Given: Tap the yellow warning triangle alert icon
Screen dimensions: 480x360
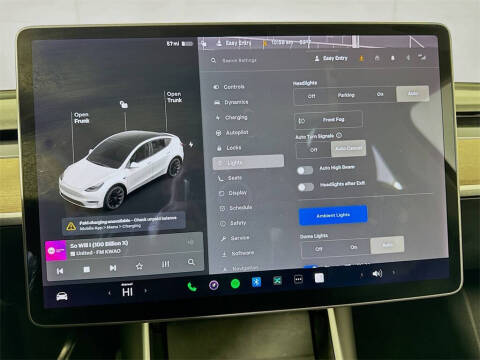Looking at the screenshot, I should (x=71, y=227).
